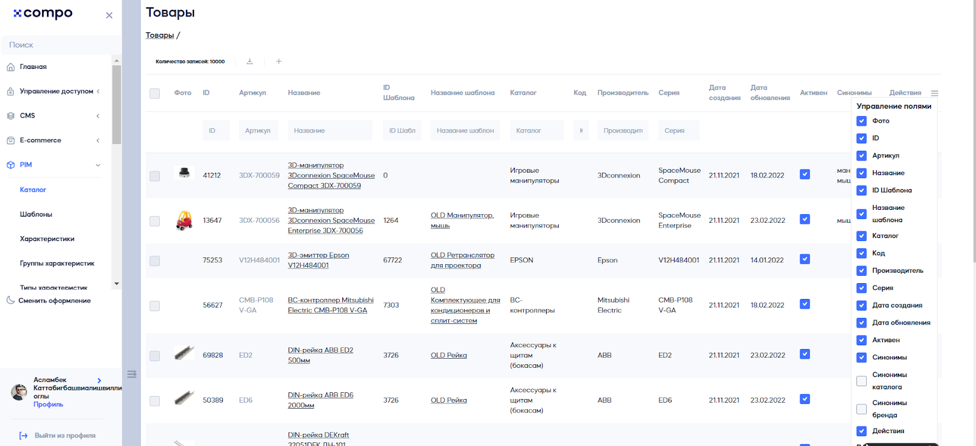The height and width of the screenshot is (446, 976).
Task: Open the Характеристики submenu item
Action: [x=47, y=239]
